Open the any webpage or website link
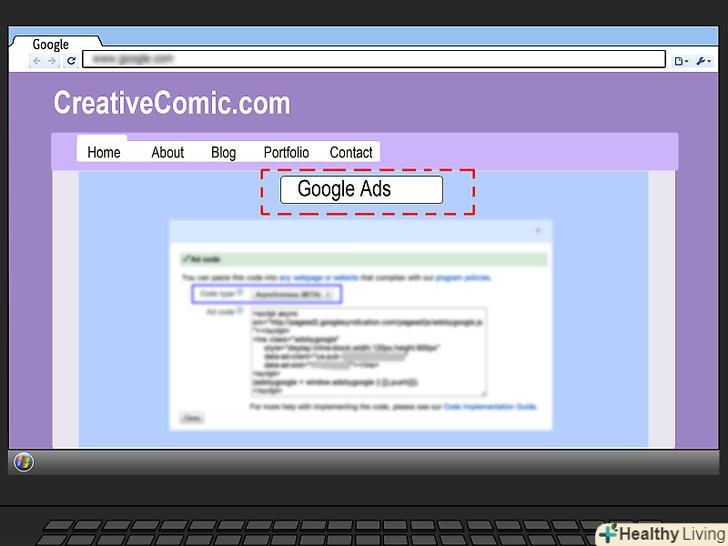728x546 pixels. tap(318, 278)
